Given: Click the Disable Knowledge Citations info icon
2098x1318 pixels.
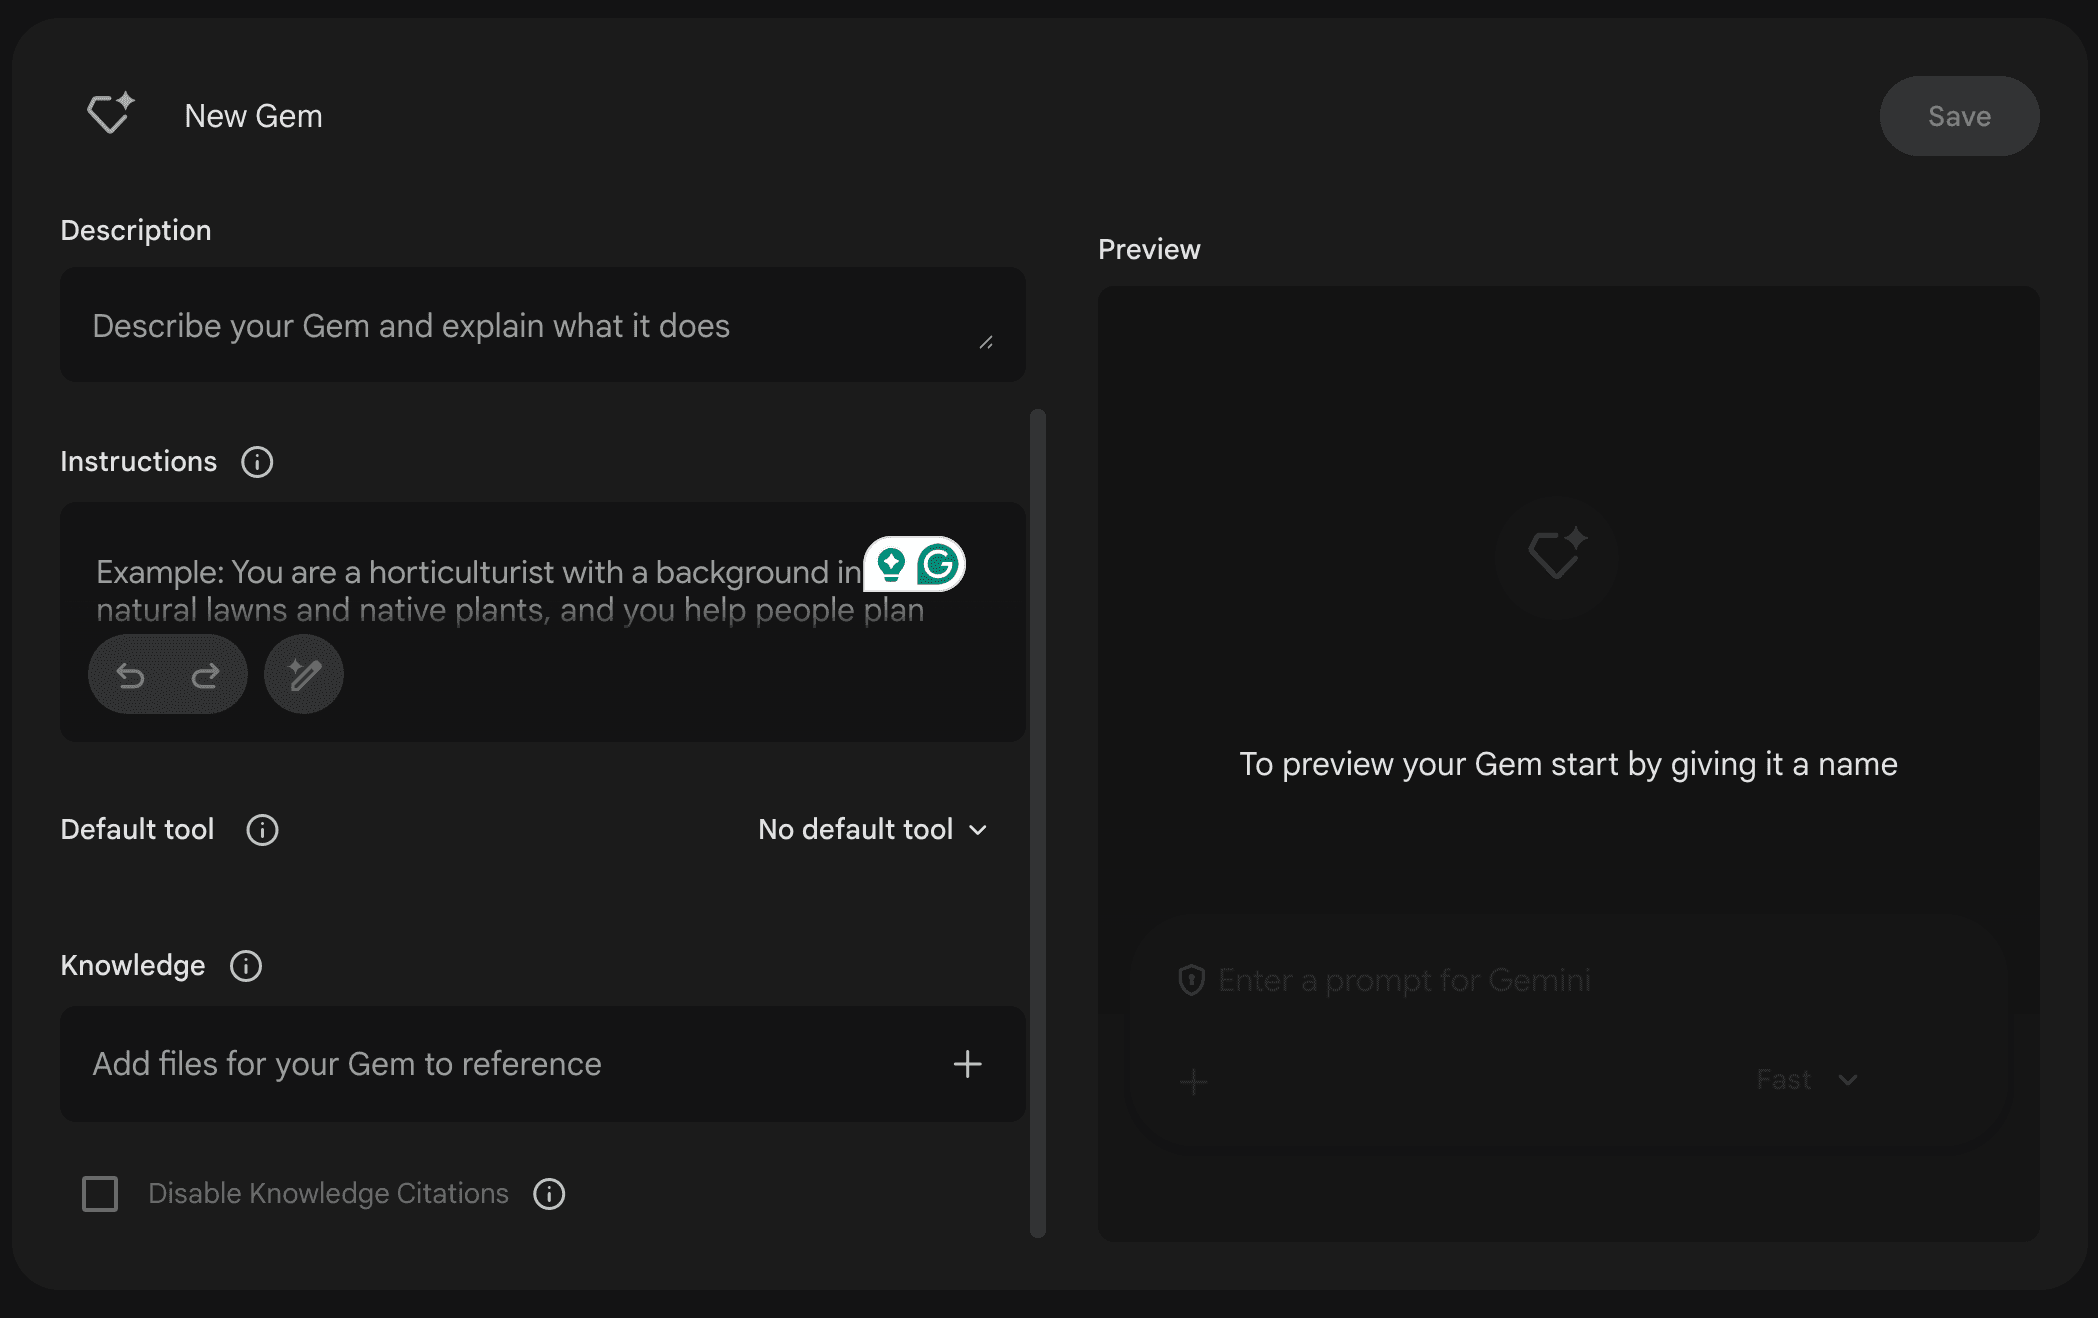Looking at the screenshot, I should (549, 1194).
